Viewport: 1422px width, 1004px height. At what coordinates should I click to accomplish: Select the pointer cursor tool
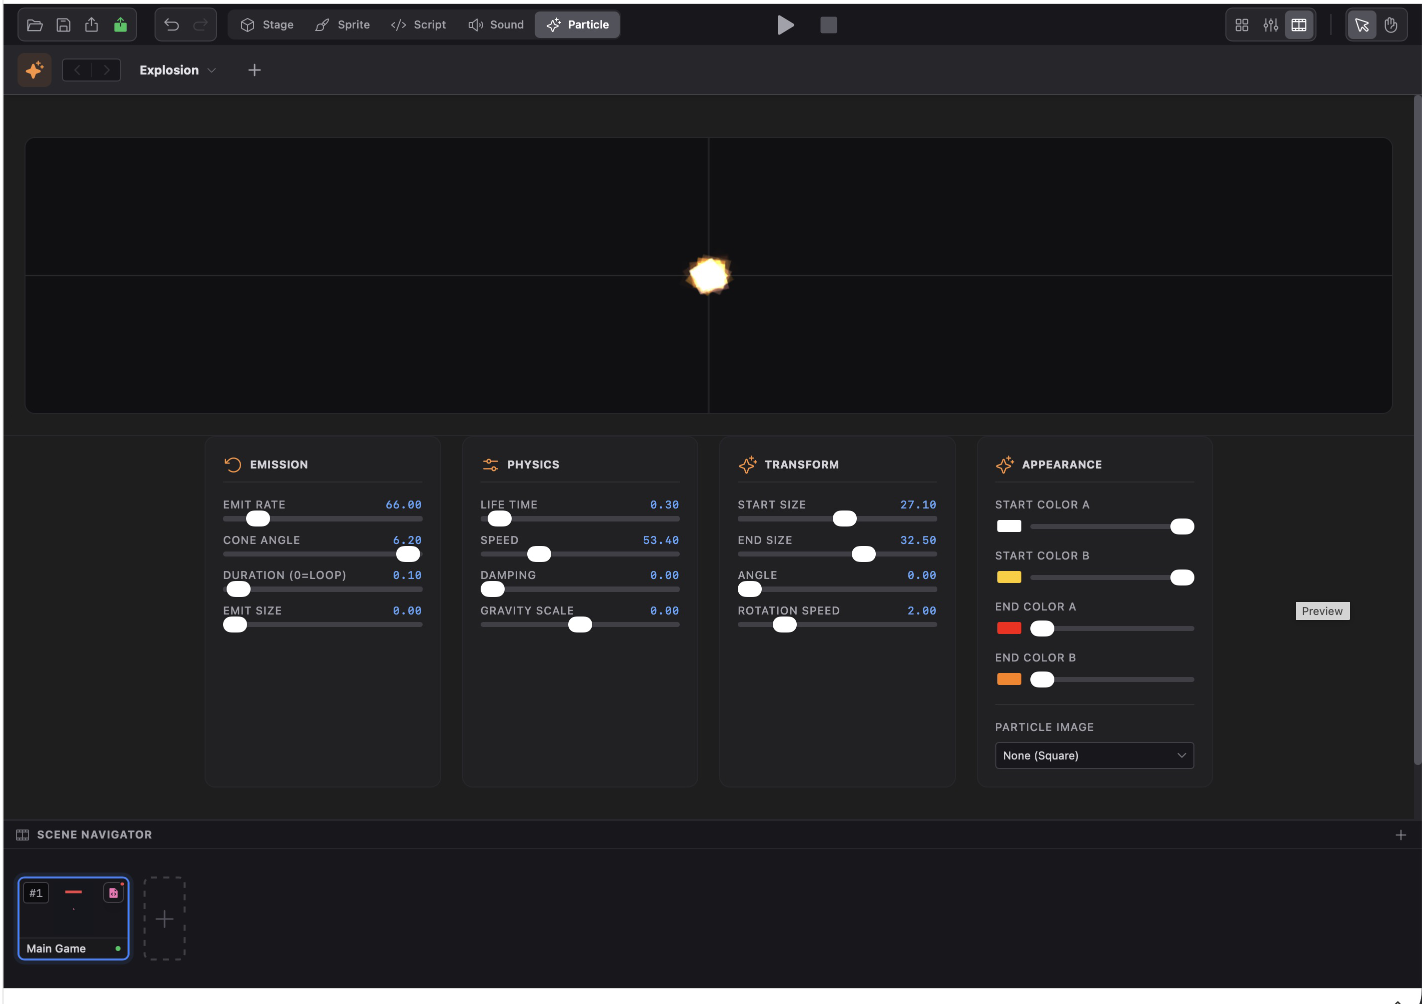point(1362,25)
